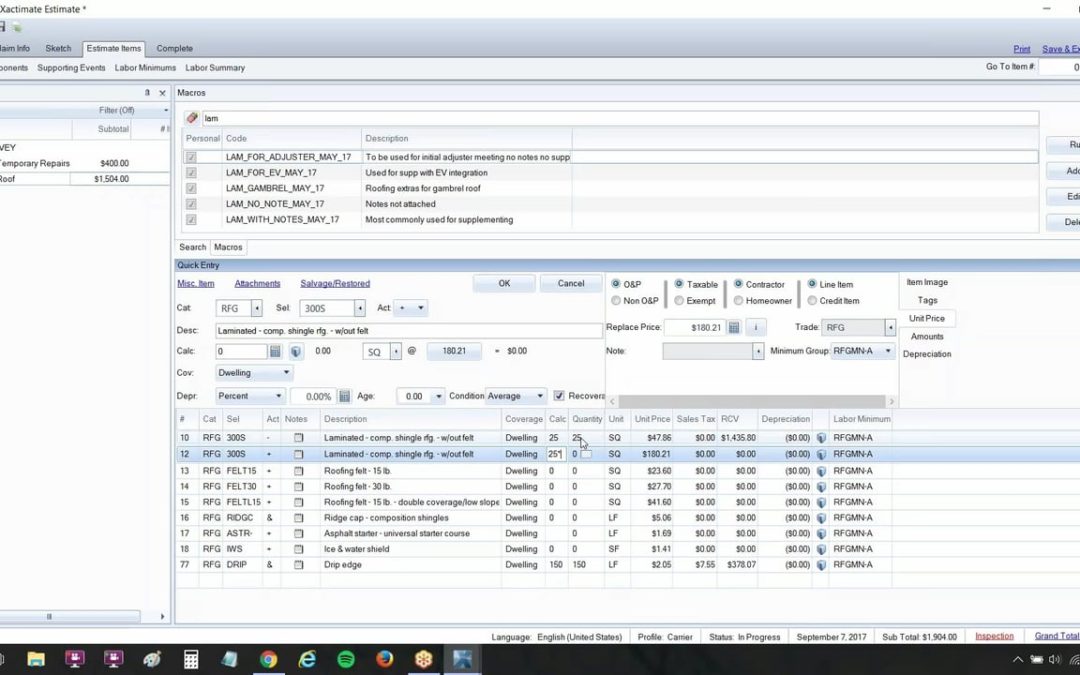
Task: Click the right arrow of left panel scrollbar
Action: click(163, 616)
